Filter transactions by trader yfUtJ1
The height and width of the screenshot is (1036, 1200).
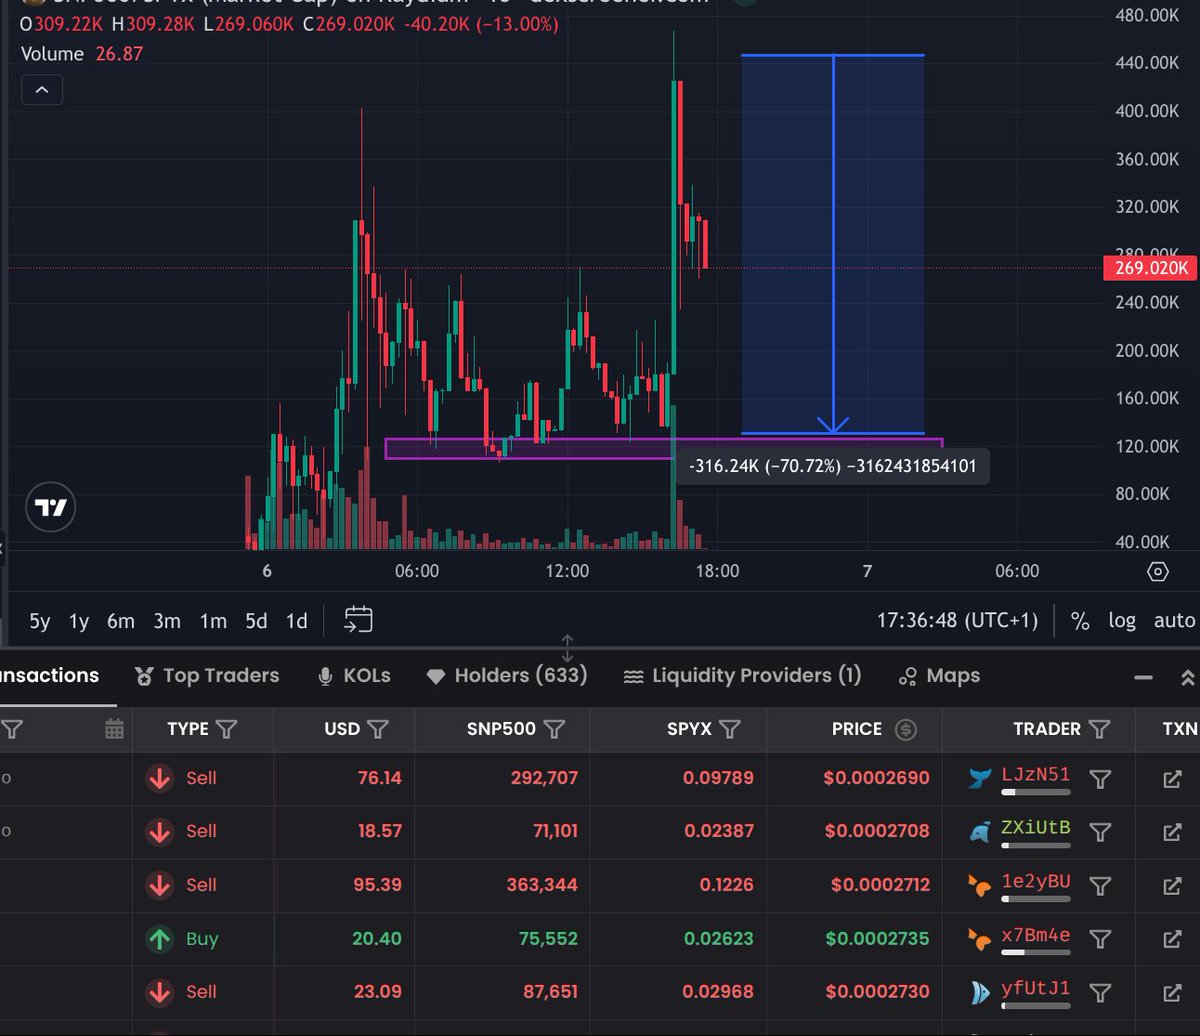[1100, 992]
